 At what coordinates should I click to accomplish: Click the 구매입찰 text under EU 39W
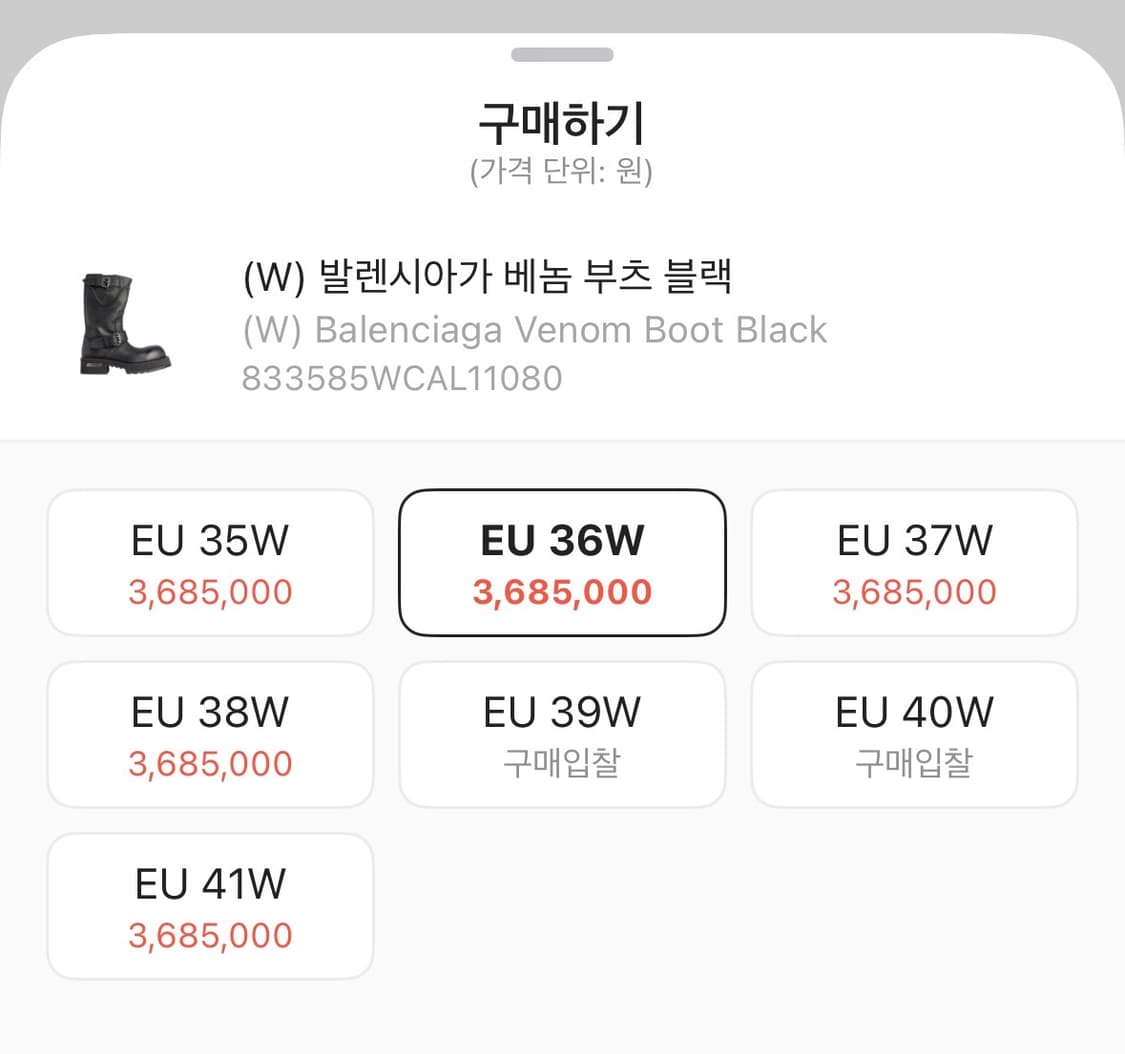(562, 761)
